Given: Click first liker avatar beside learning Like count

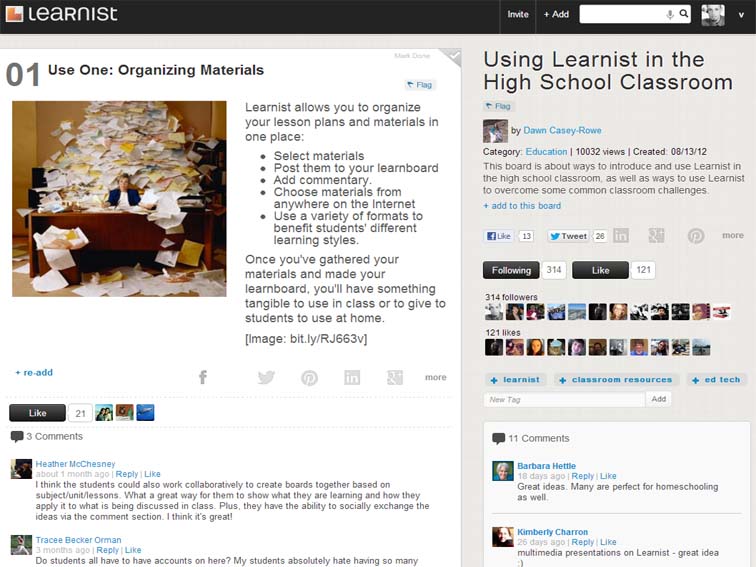Looking at the screenshot, I should pos(104,413).
